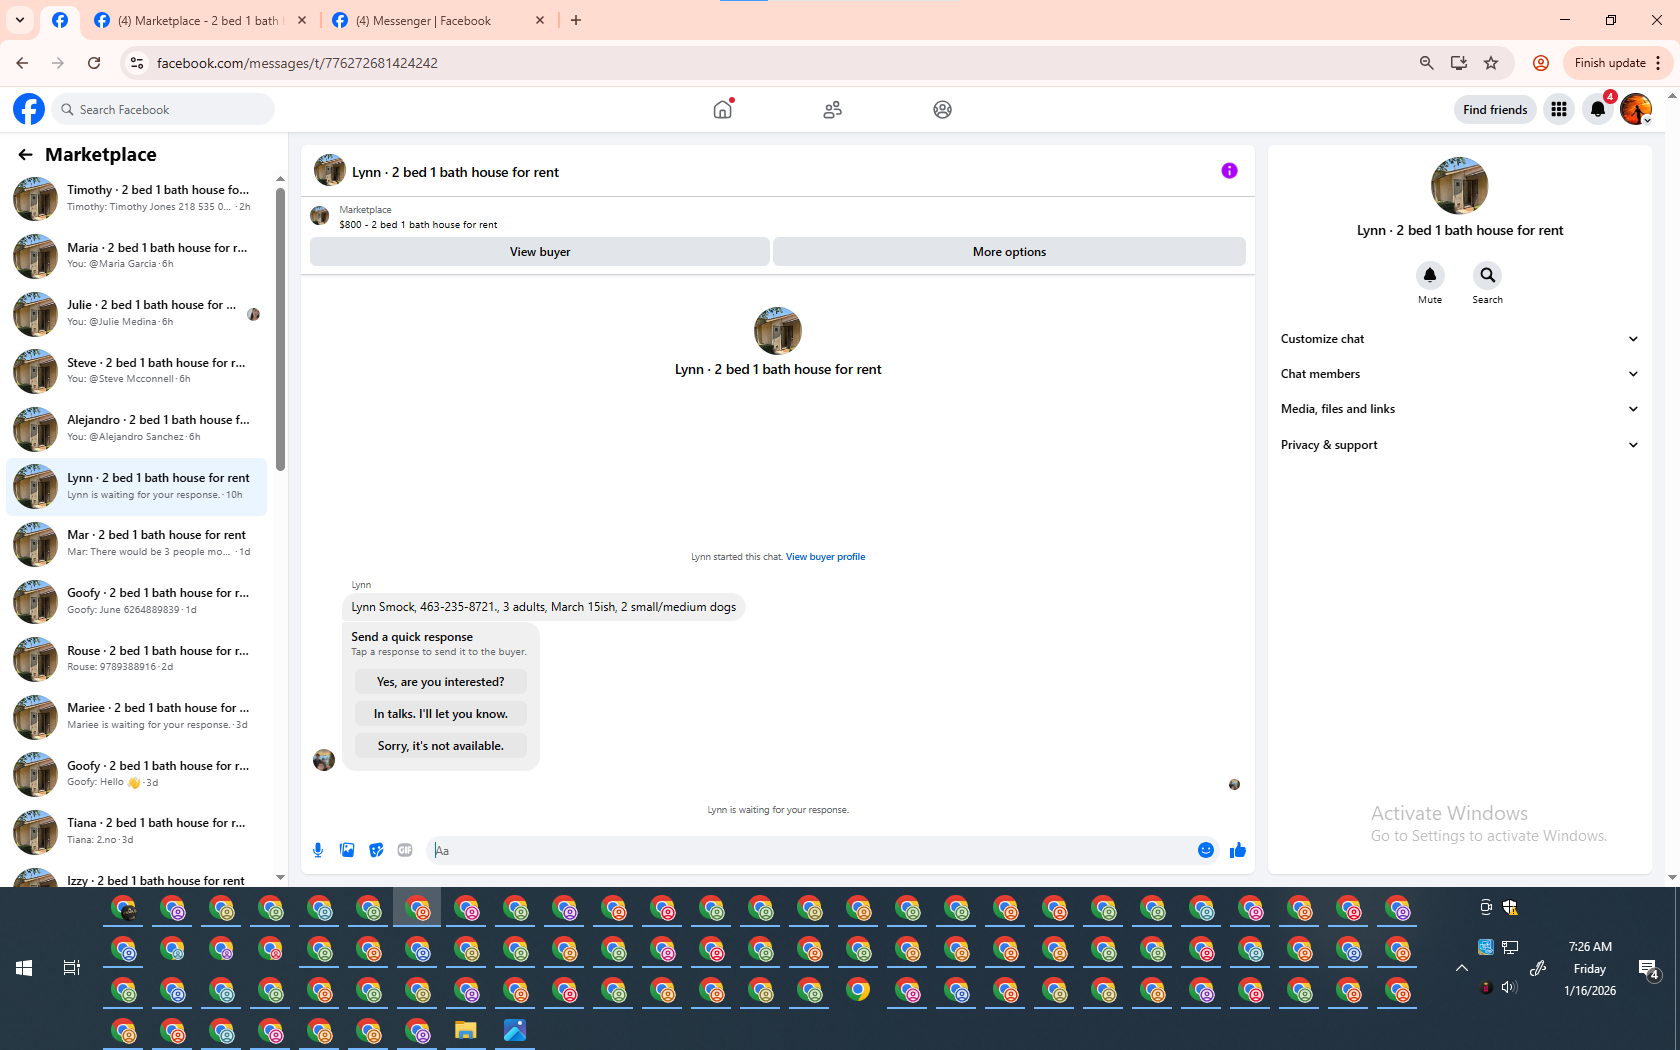Screen dimensions: 1680x1050
Task: Open a new browser tab
Action: point(576,20)
